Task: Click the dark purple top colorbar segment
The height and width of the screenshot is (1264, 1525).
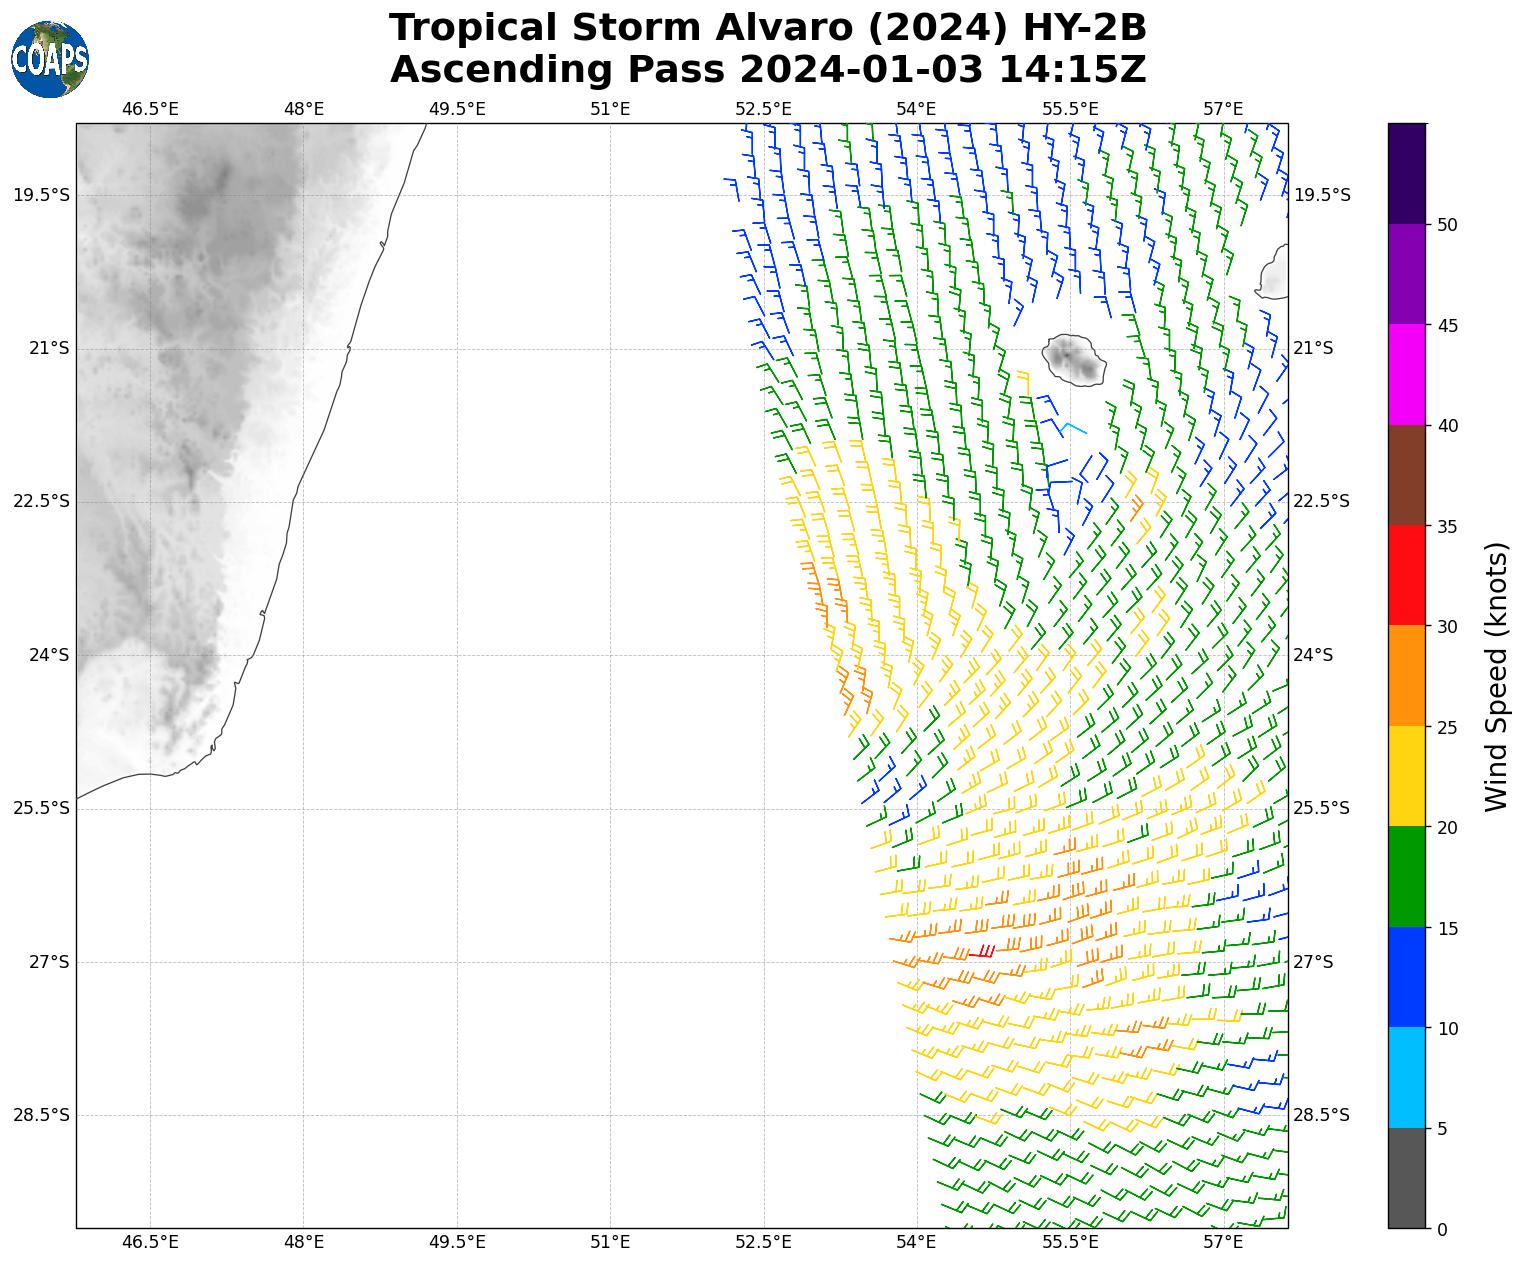Action: 1406,173
